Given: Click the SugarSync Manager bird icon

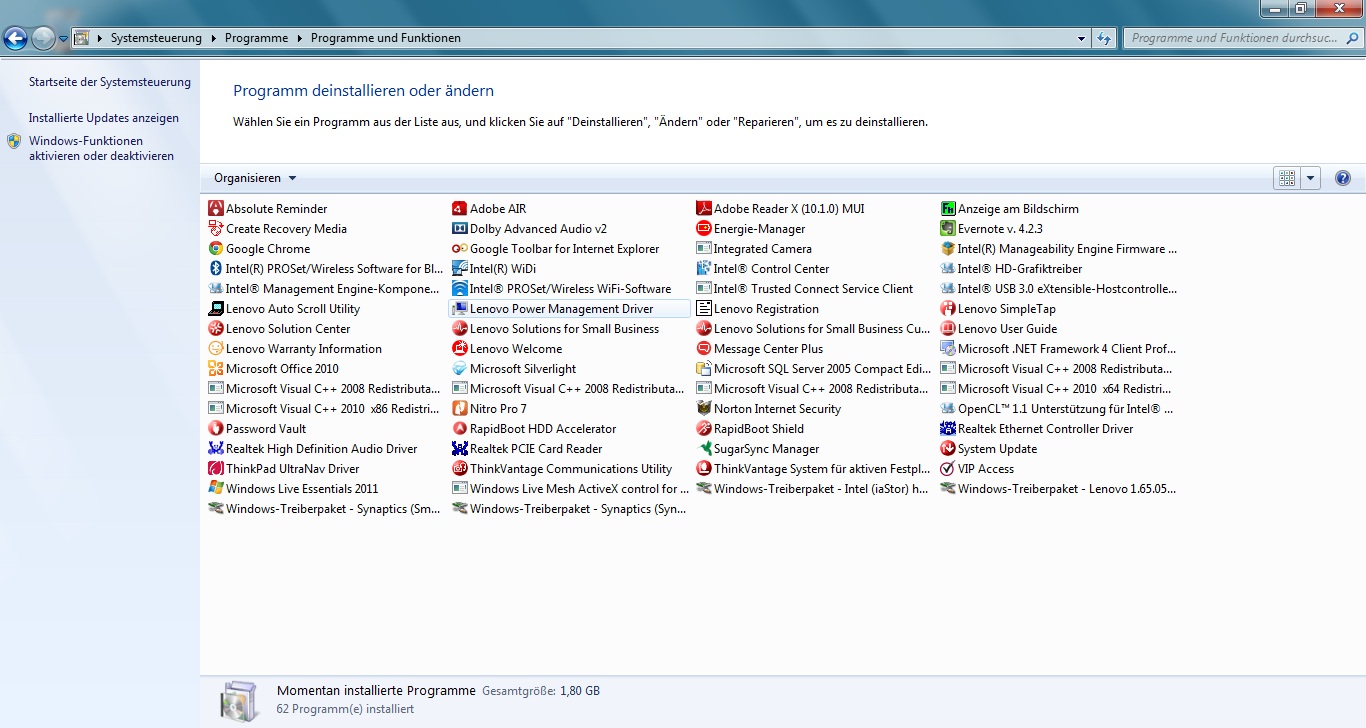Looking at the screenshot, I should pos(703,449).
